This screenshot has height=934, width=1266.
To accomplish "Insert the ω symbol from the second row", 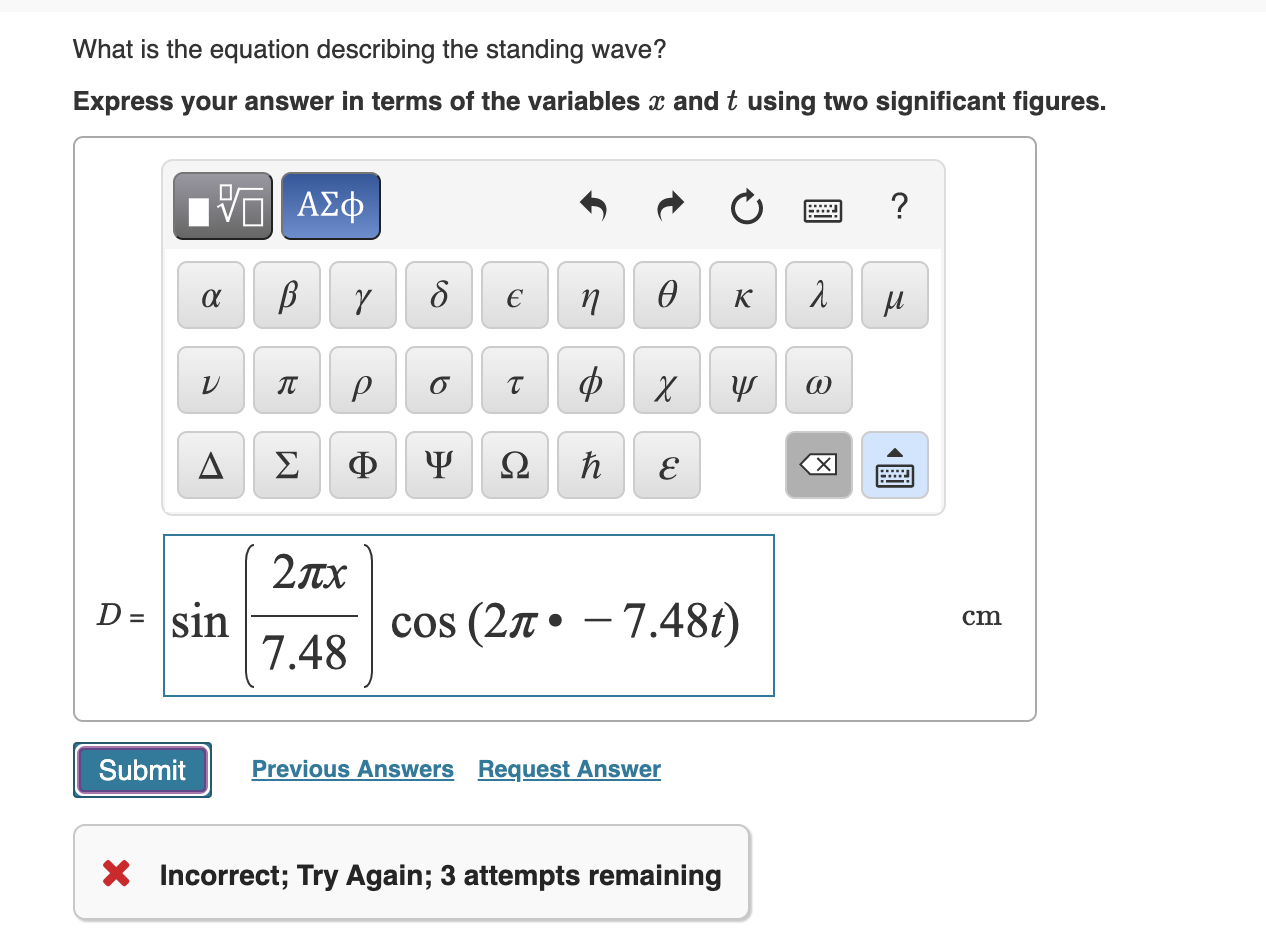I will coord(818,380).
